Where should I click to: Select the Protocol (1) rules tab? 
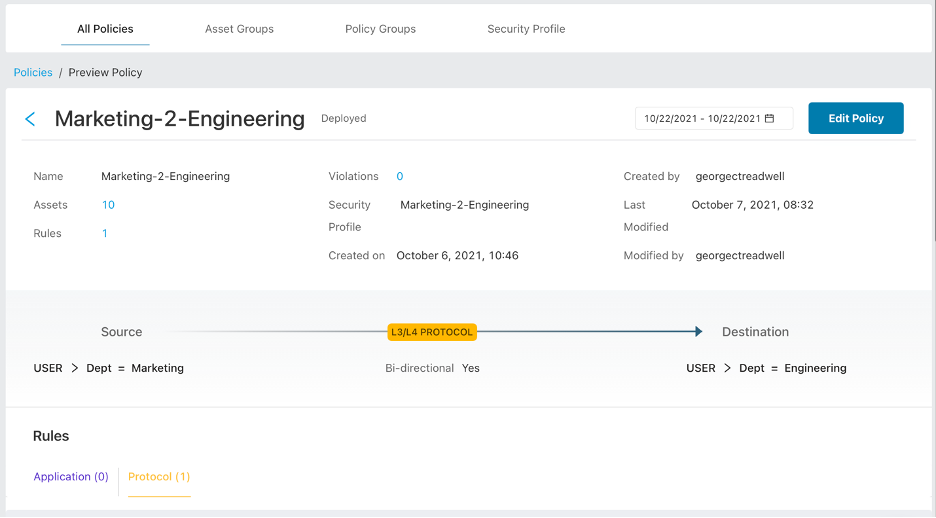pyautogui.click(x=159, y=476)
